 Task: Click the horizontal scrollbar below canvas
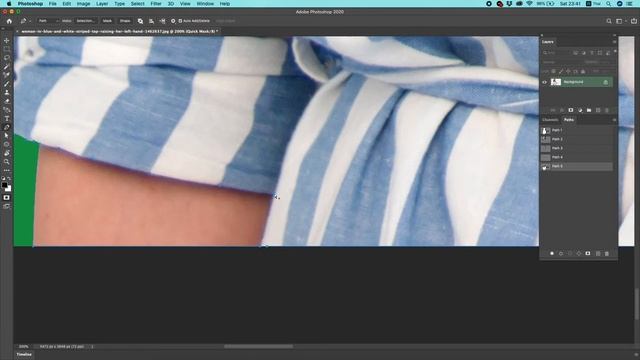(258, 347)
